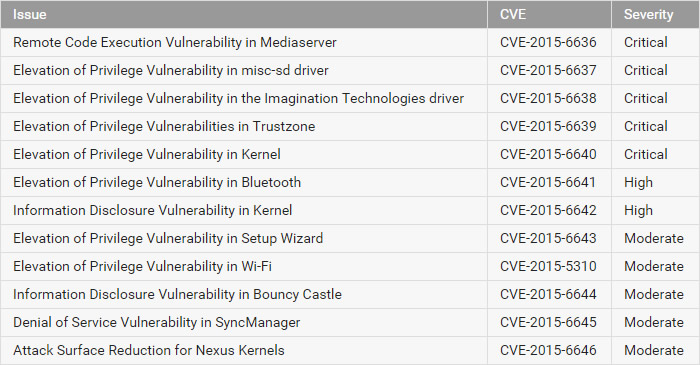Select Information Disclosure Vulnerability in Kernel

point(153,210)
